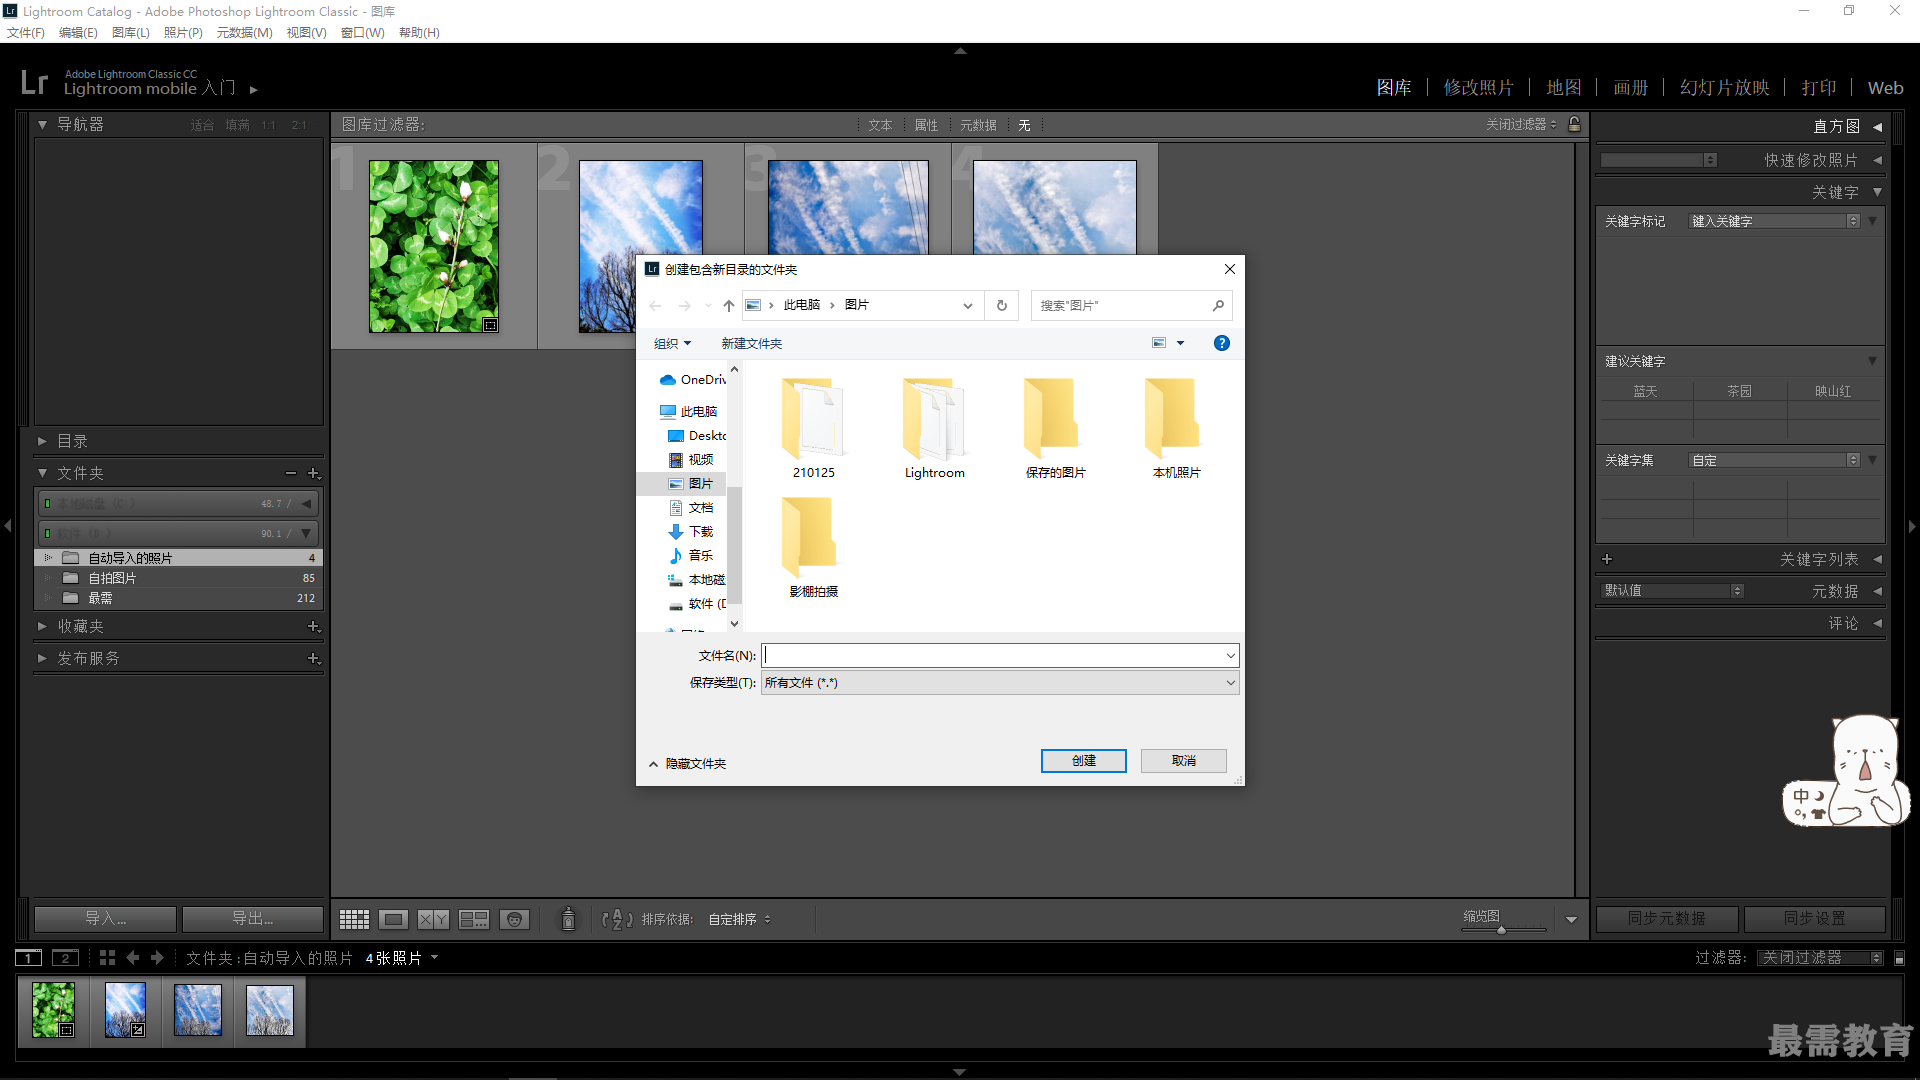Screen dimensions: 1920x1080
Task: Select the green clover photo thumbnail in grid
Action: (x=434, y=246)
